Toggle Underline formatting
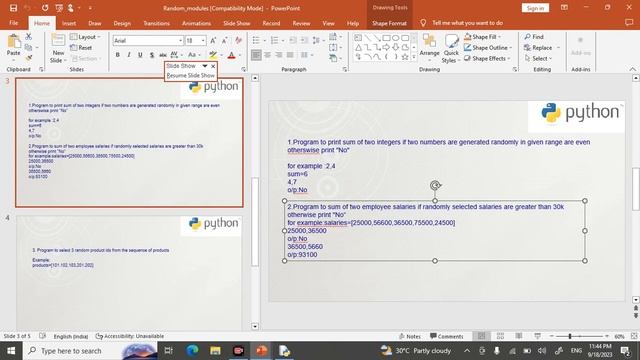This screenshot has height=360, width=640. click(x=140, y=55)
